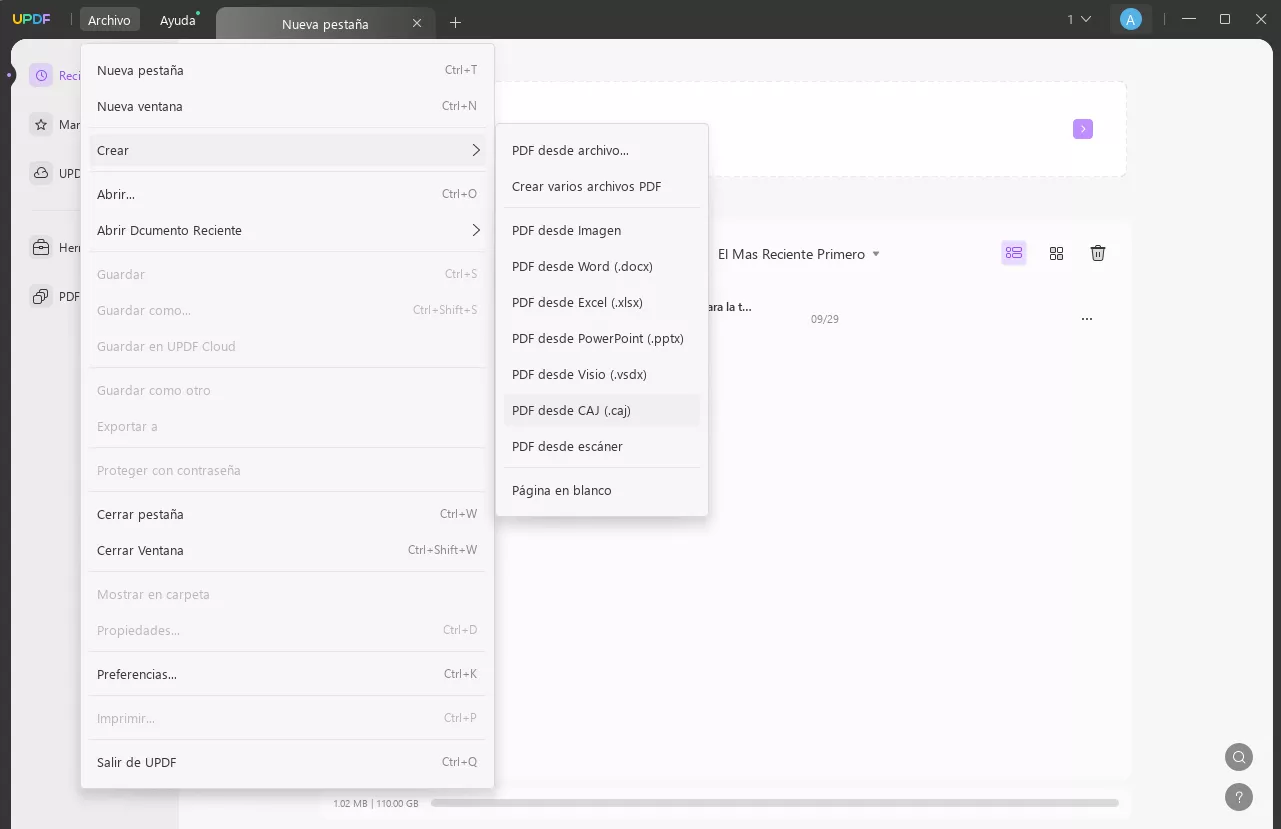Choose Nueva pestaña menu entry
This screenshot has width=1281, height=829.
pos(288,70)
